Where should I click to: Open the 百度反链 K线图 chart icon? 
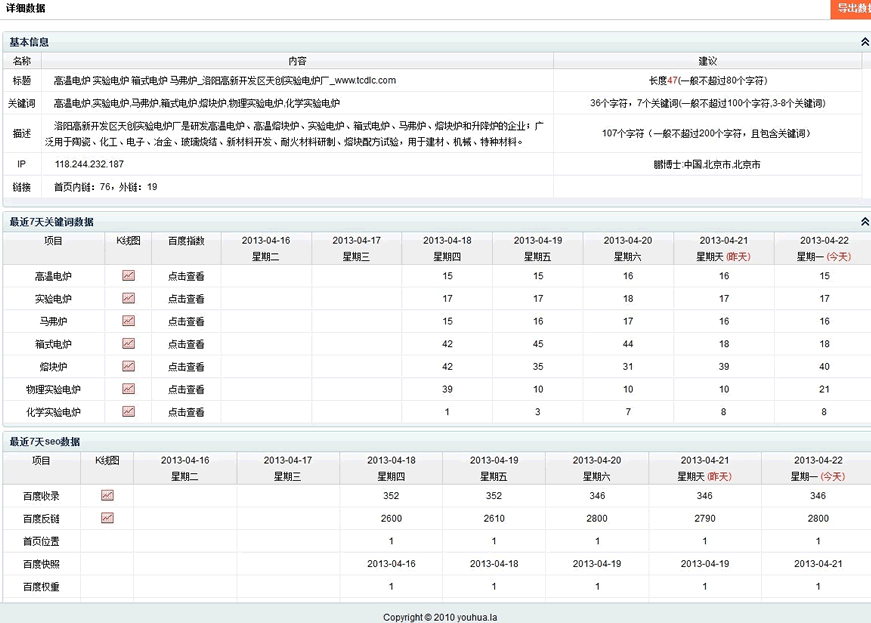click(106, 519)
